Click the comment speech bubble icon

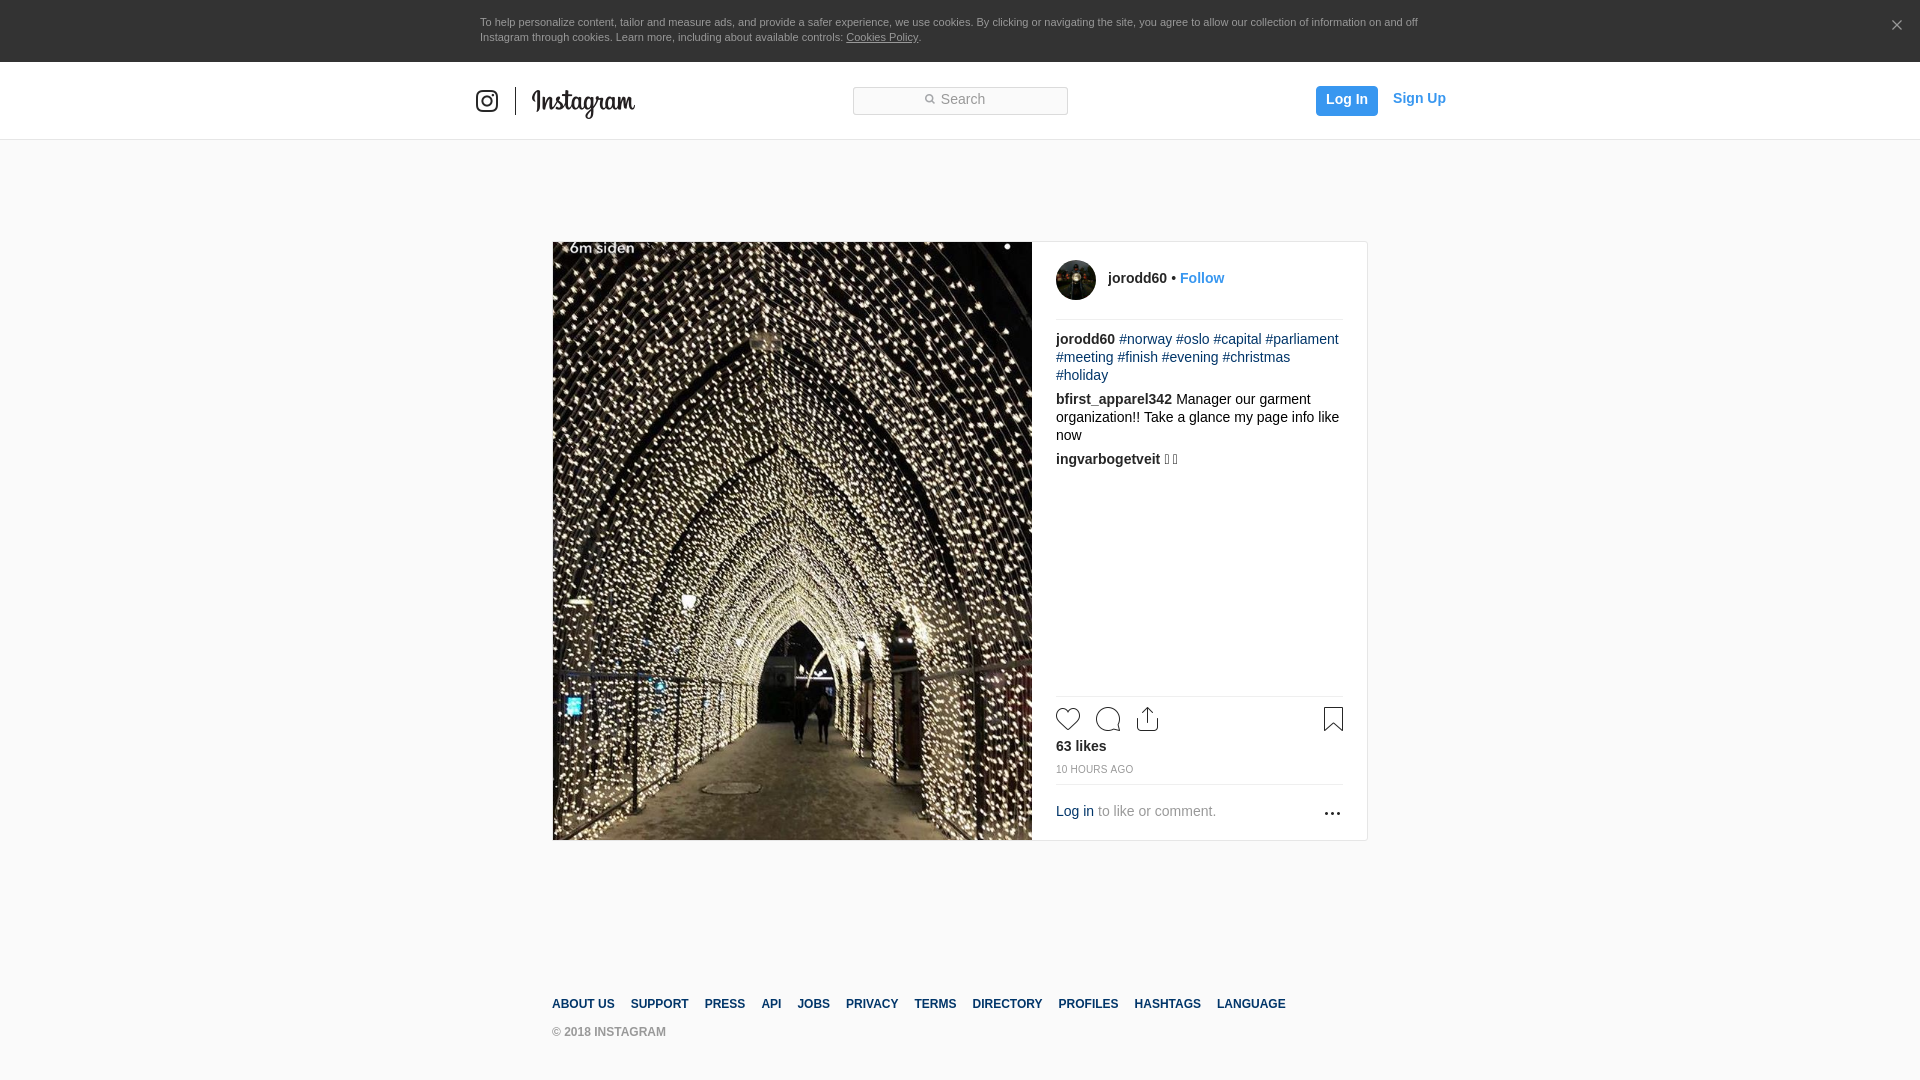coord(1108,719)
